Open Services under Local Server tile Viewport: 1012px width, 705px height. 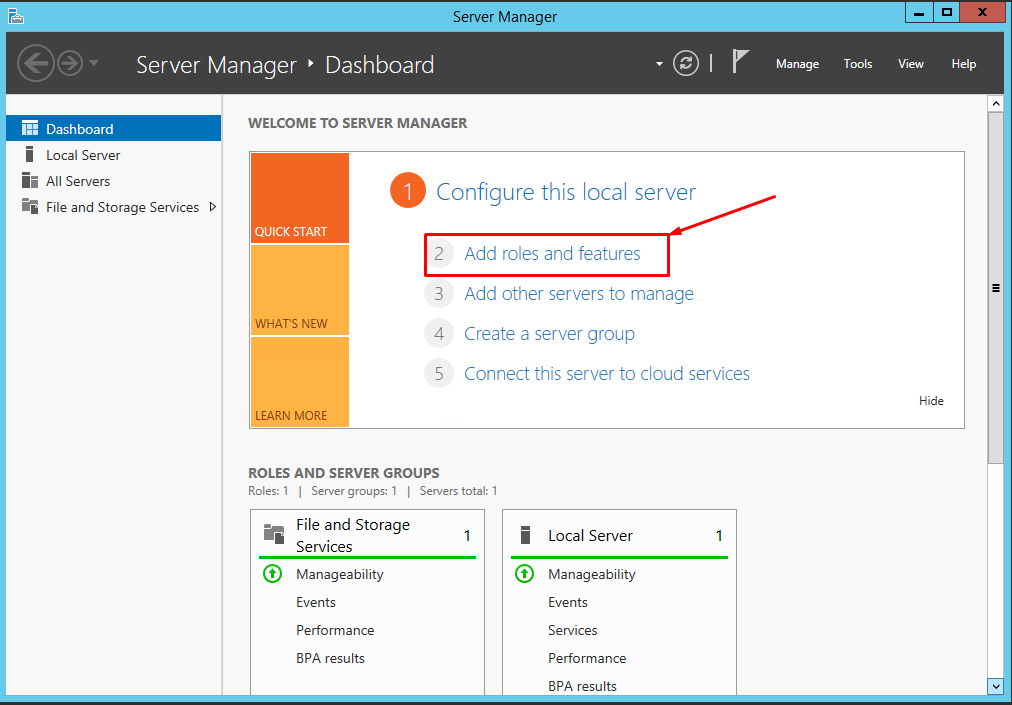pyautogui.click(x=572, y=630)
